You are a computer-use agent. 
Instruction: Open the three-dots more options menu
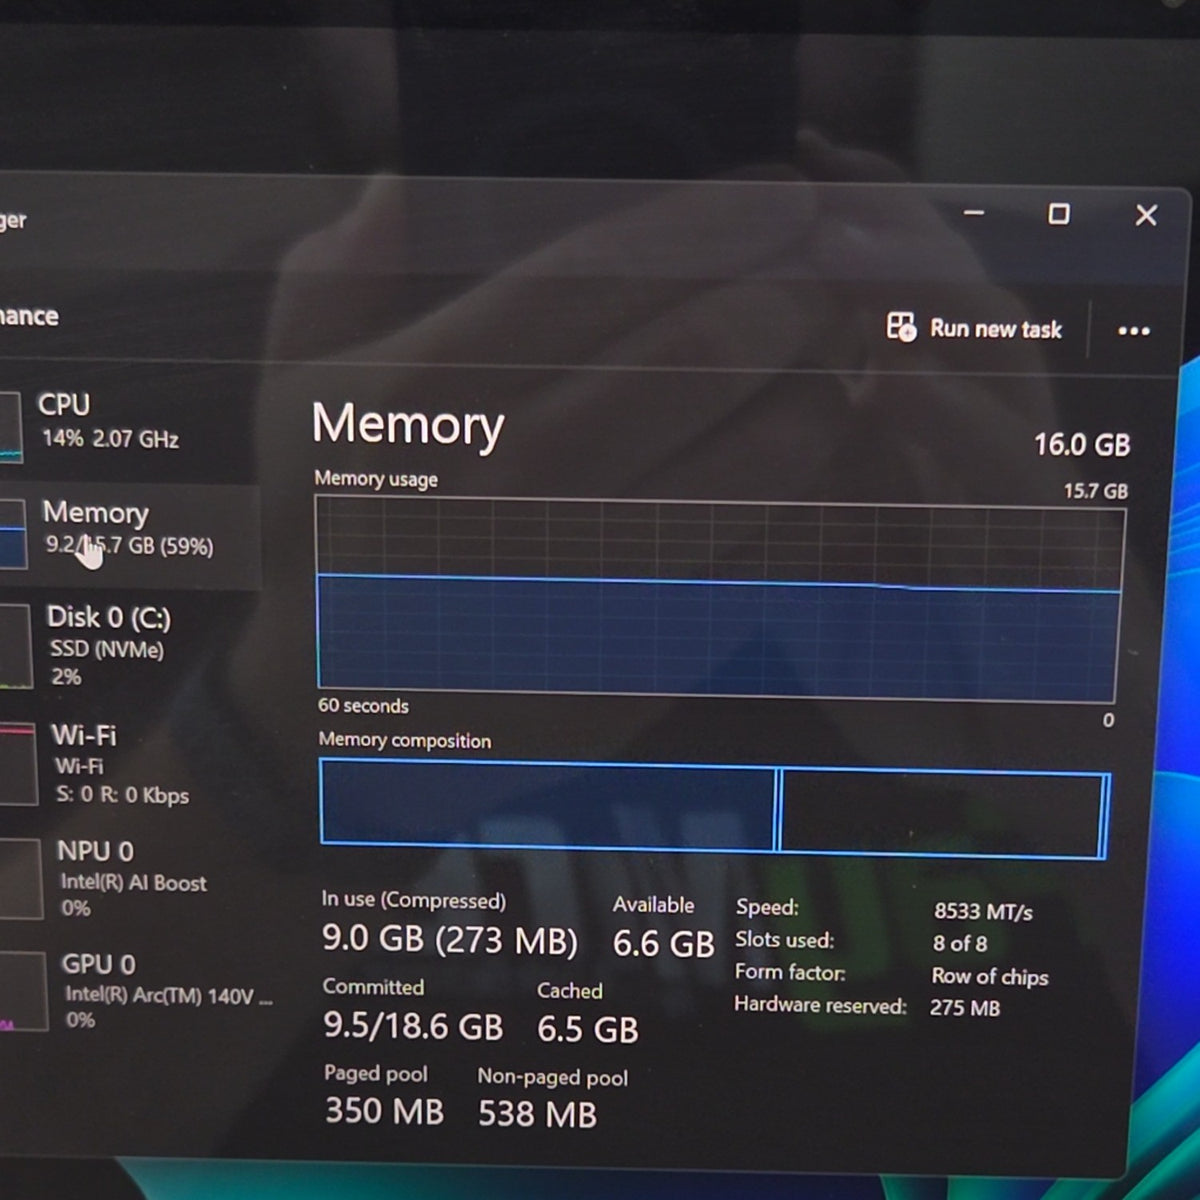pyautogui.click(x=1133, y=330)
